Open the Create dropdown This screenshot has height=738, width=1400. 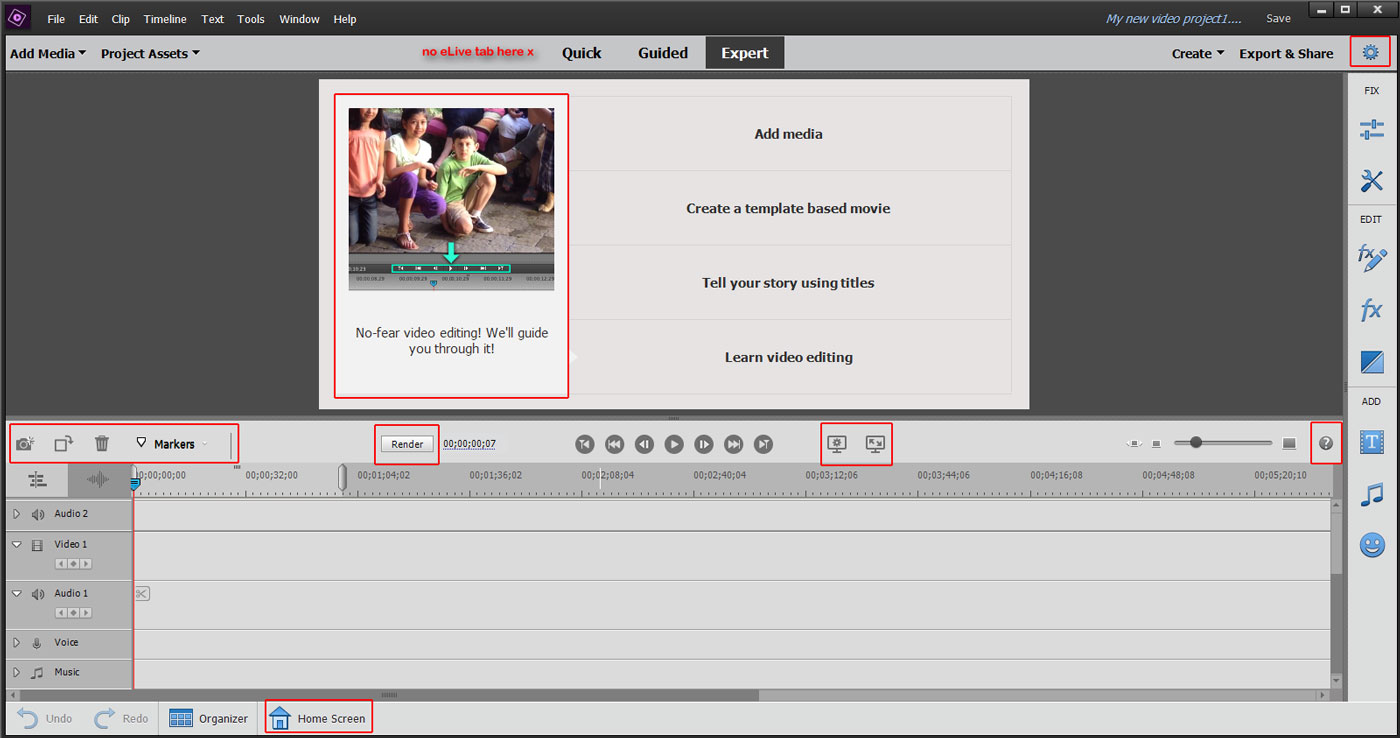click(1198, 54)
